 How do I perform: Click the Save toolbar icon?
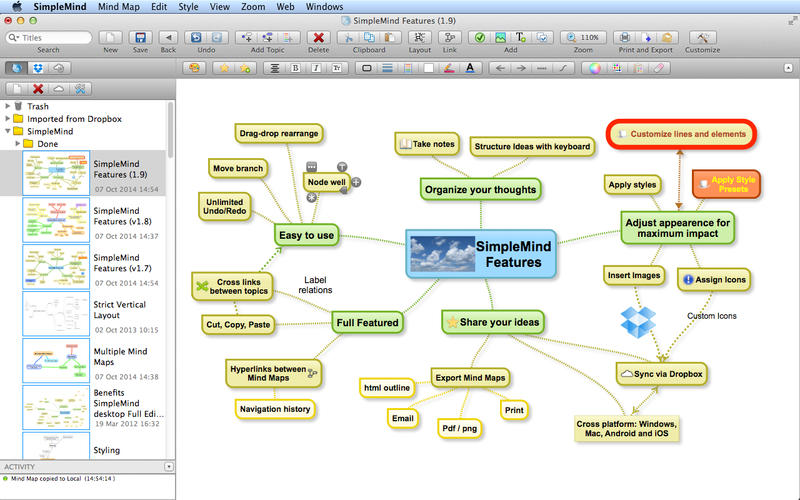[140, 37]
